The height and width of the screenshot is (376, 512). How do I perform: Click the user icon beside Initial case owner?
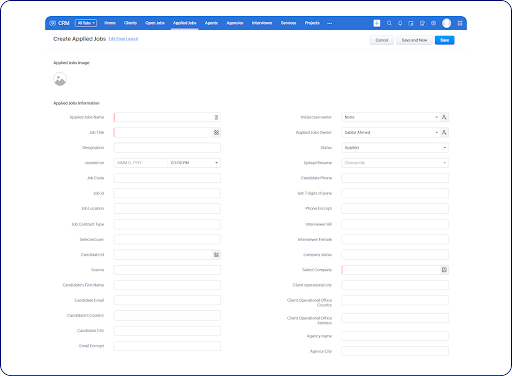pos(444,117)
